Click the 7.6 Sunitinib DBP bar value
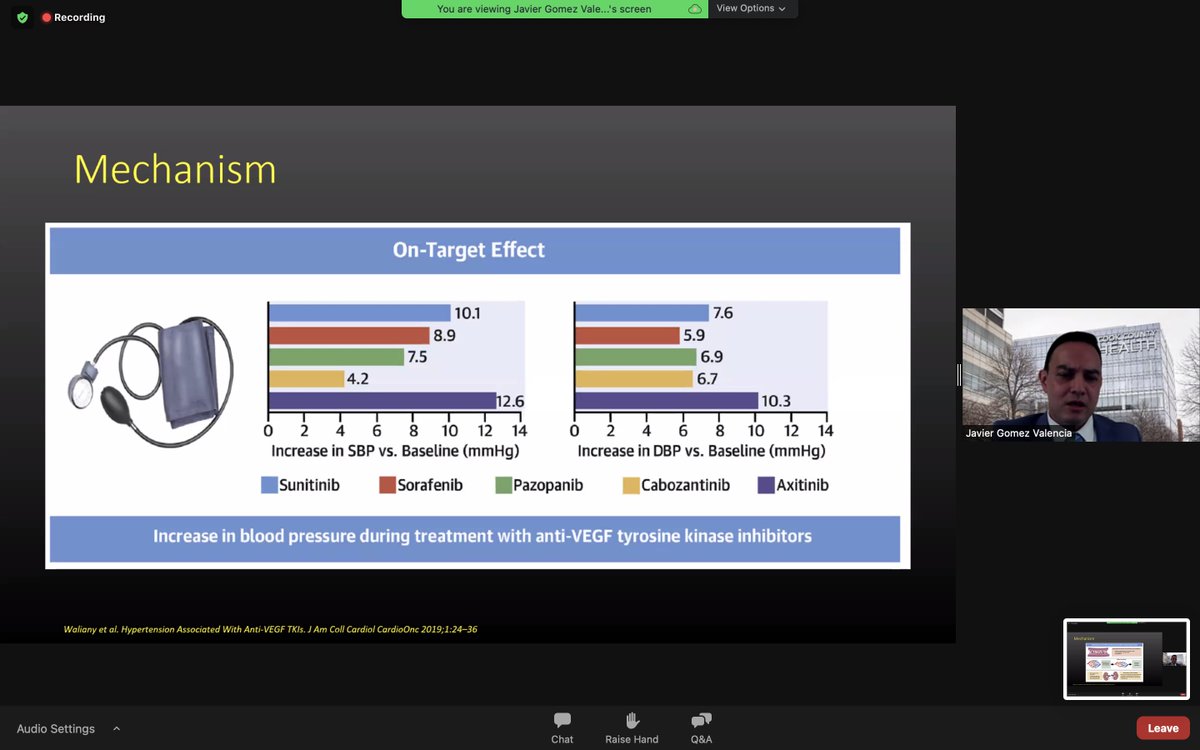The width and height of the screenshot is (1200, 750). tap(722, 313)
